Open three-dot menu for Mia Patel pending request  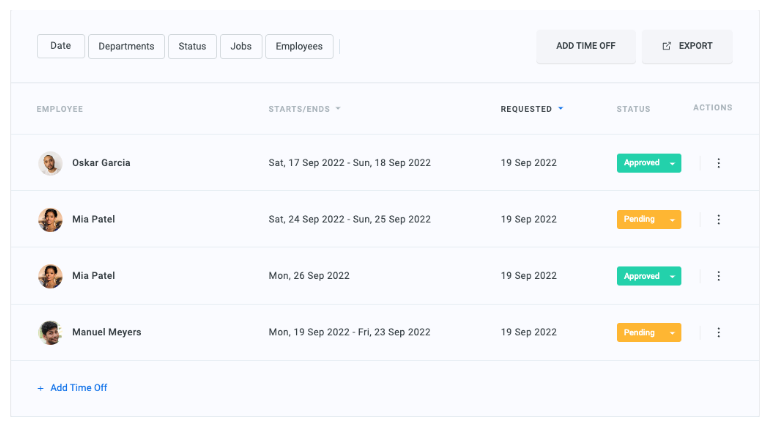click(x=718, y=220)
